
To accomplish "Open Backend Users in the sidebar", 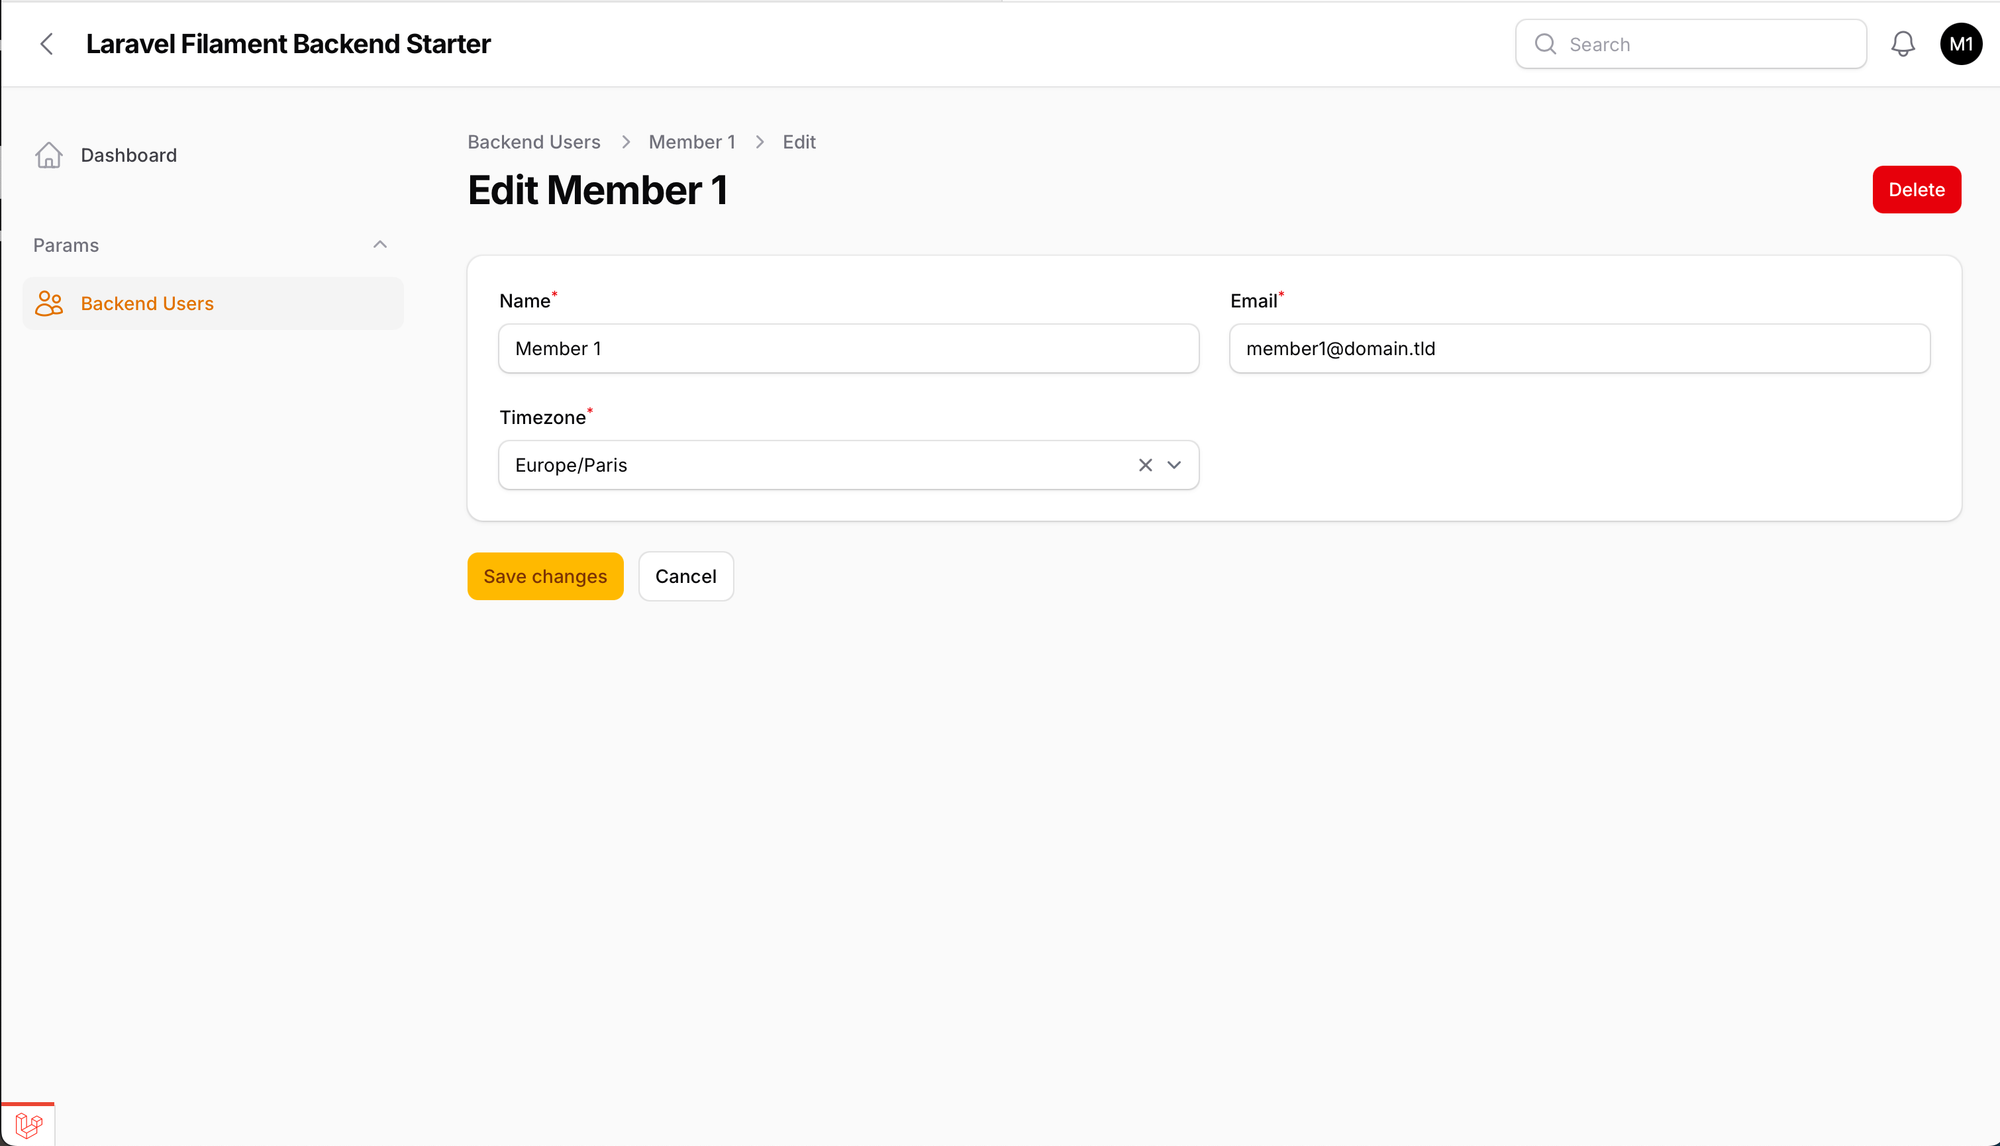I will [x=147, y=303].
